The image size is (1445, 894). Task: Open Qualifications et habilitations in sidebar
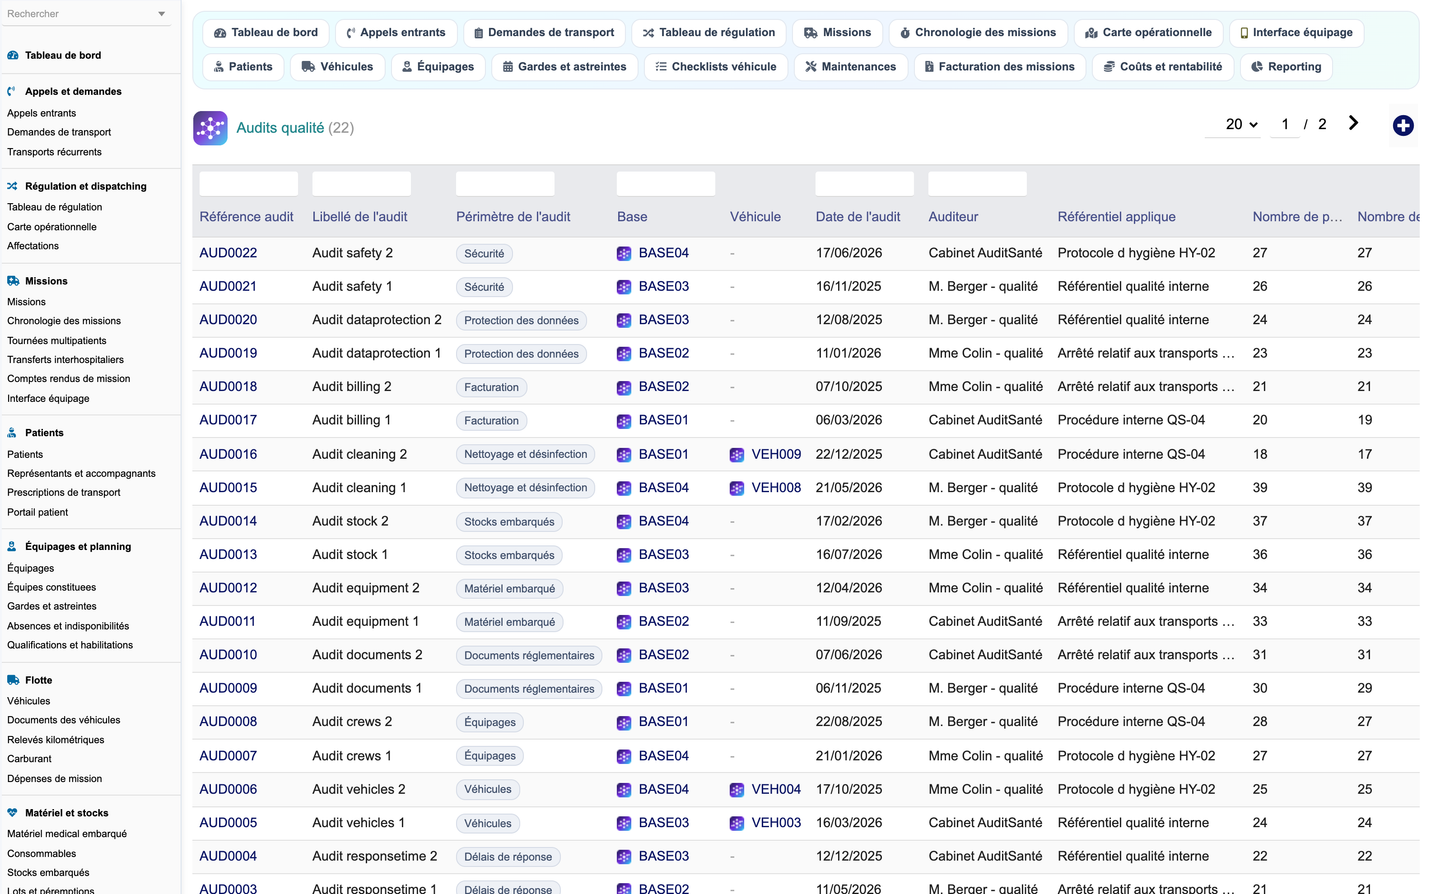[x=70, y=645]
